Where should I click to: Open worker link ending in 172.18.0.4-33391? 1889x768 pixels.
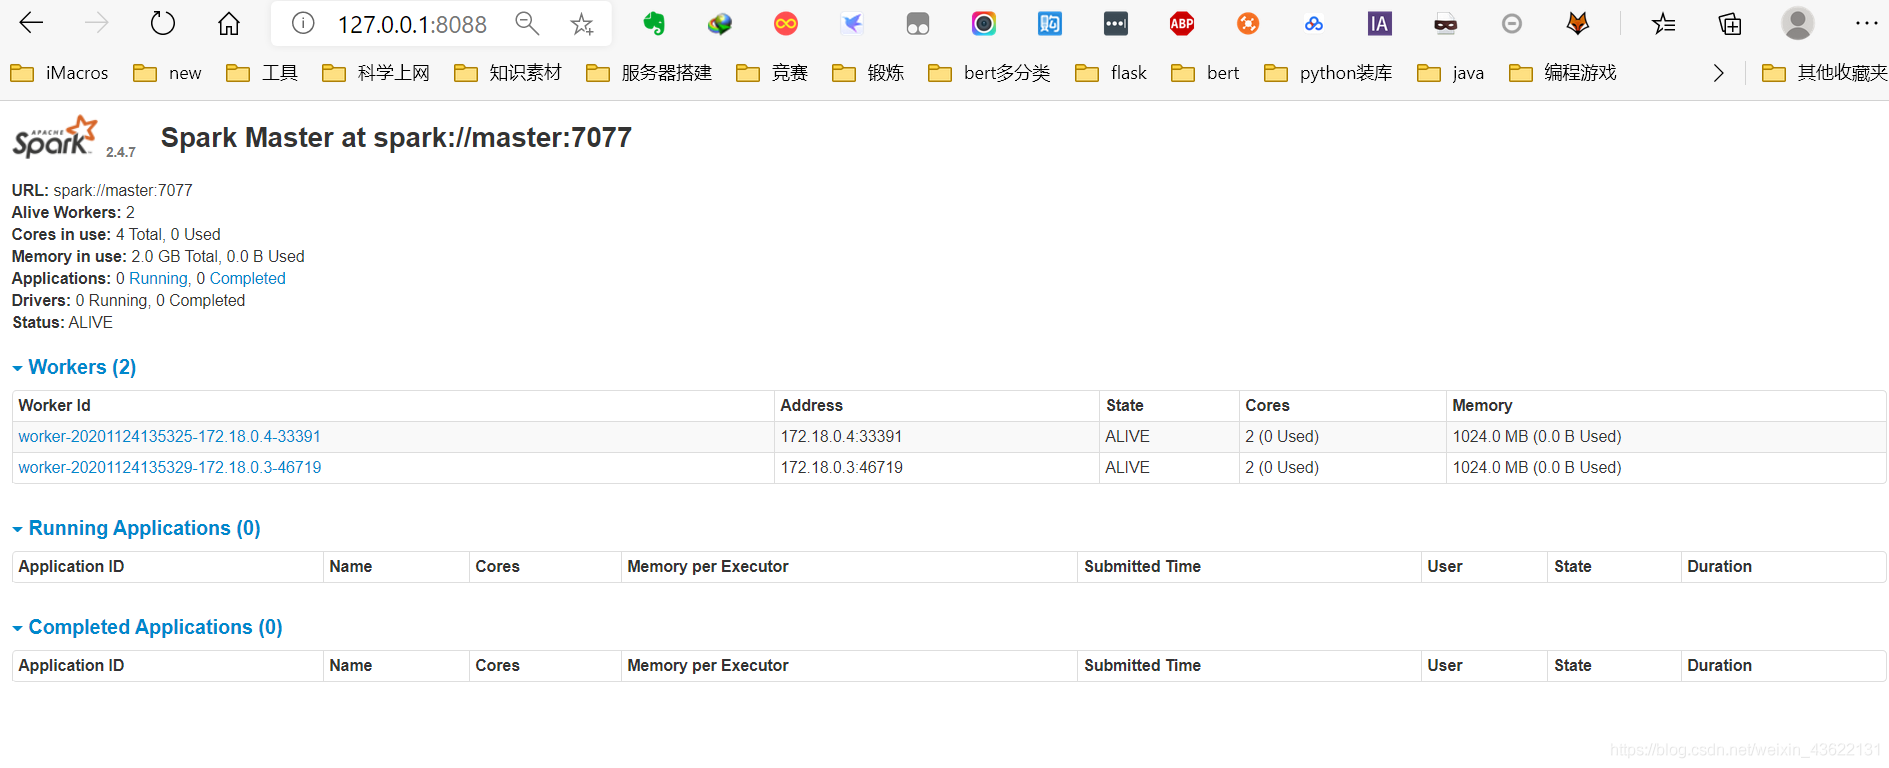169,436
